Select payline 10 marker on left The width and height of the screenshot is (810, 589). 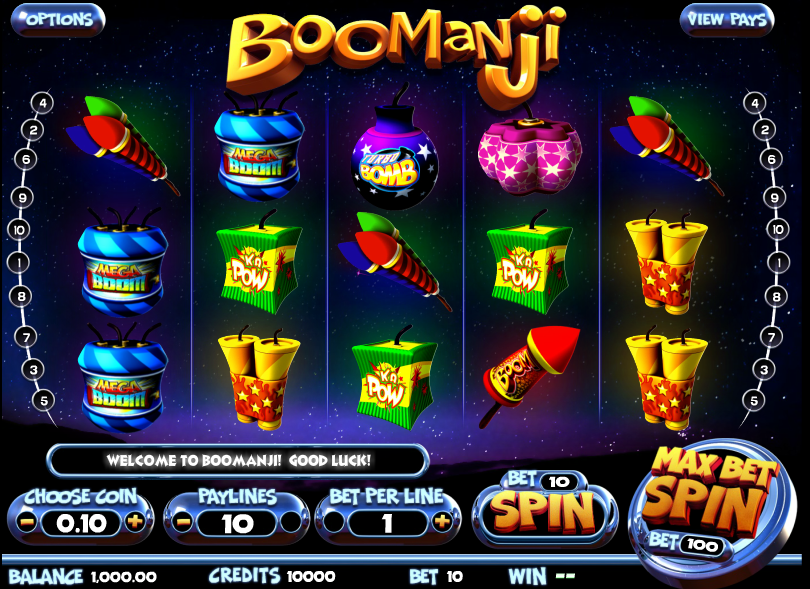pyautogui.click(x=19, y=230)
